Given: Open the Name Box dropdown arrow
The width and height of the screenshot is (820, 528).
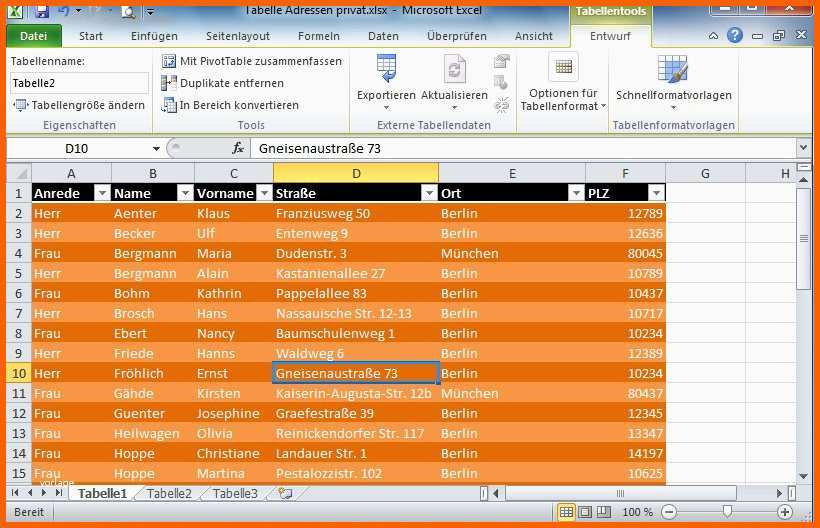Looking at the screenshot, I should [x=156, y=148].
